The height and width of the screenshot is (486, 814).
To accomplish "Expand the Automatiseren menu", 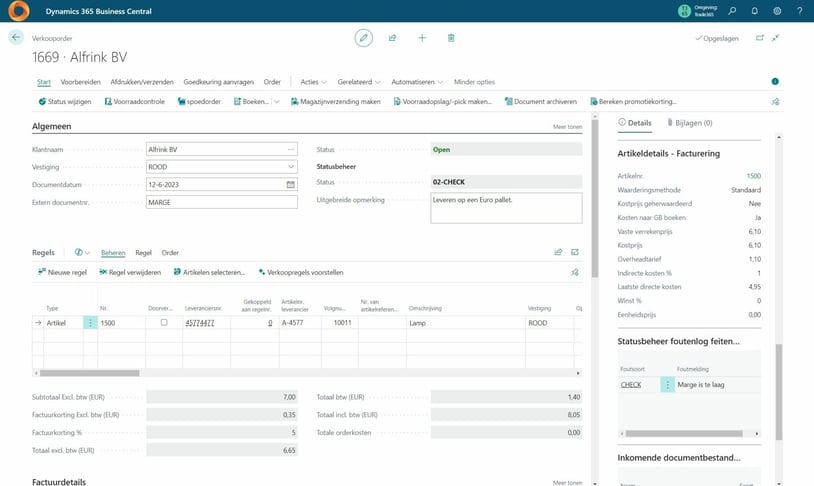I will coord(417,82).
